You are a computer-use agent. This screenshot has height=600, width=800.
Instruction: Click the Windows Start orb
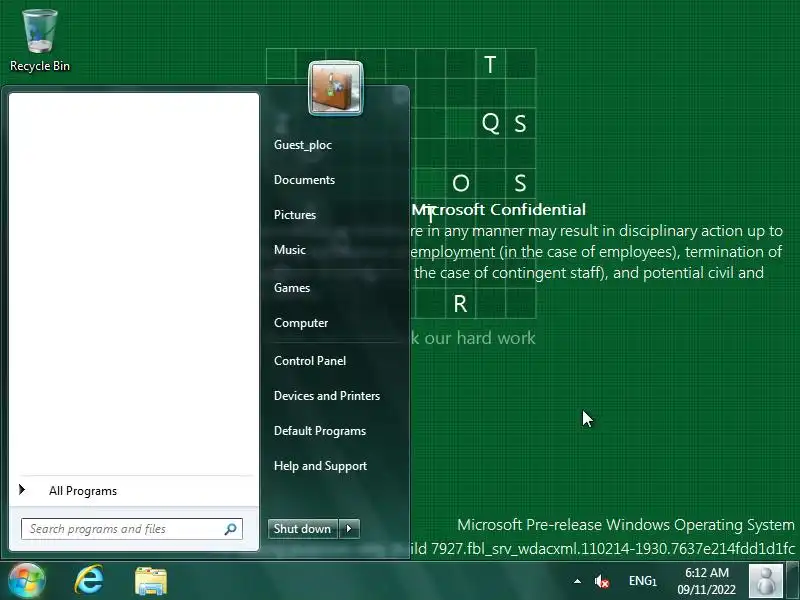pos(27,581)
